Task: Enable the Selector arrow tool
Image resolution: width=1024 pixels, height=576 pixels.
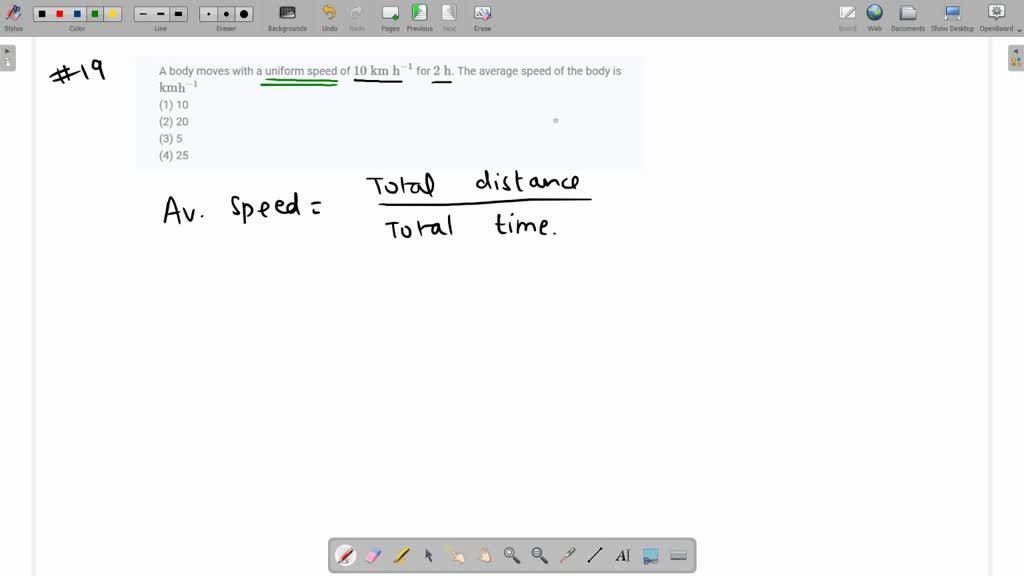Action: 428,555
